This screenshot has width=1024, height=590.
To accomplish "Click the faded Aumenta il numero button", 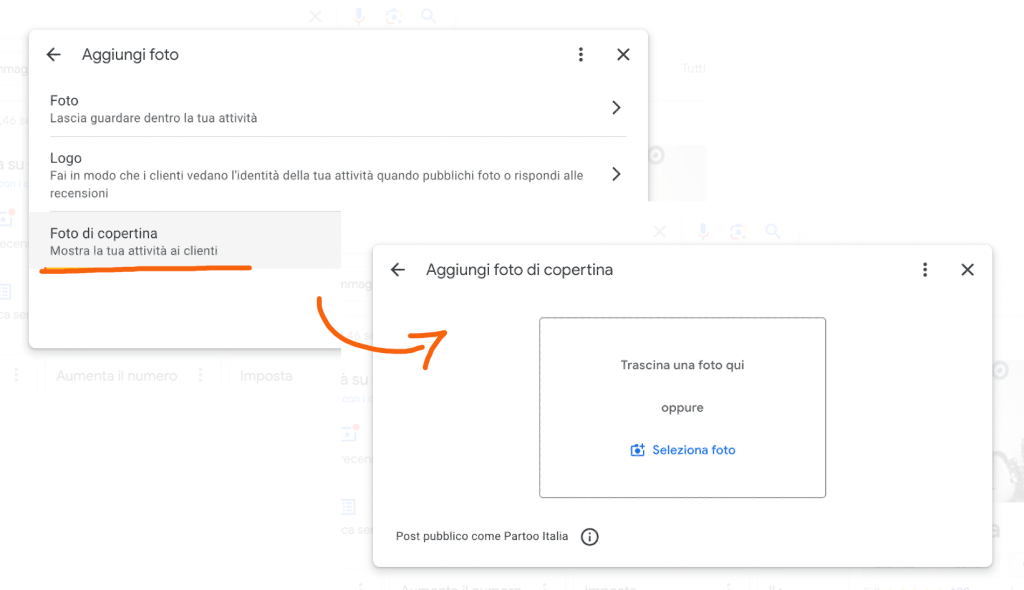I will [x=117, y=376].
